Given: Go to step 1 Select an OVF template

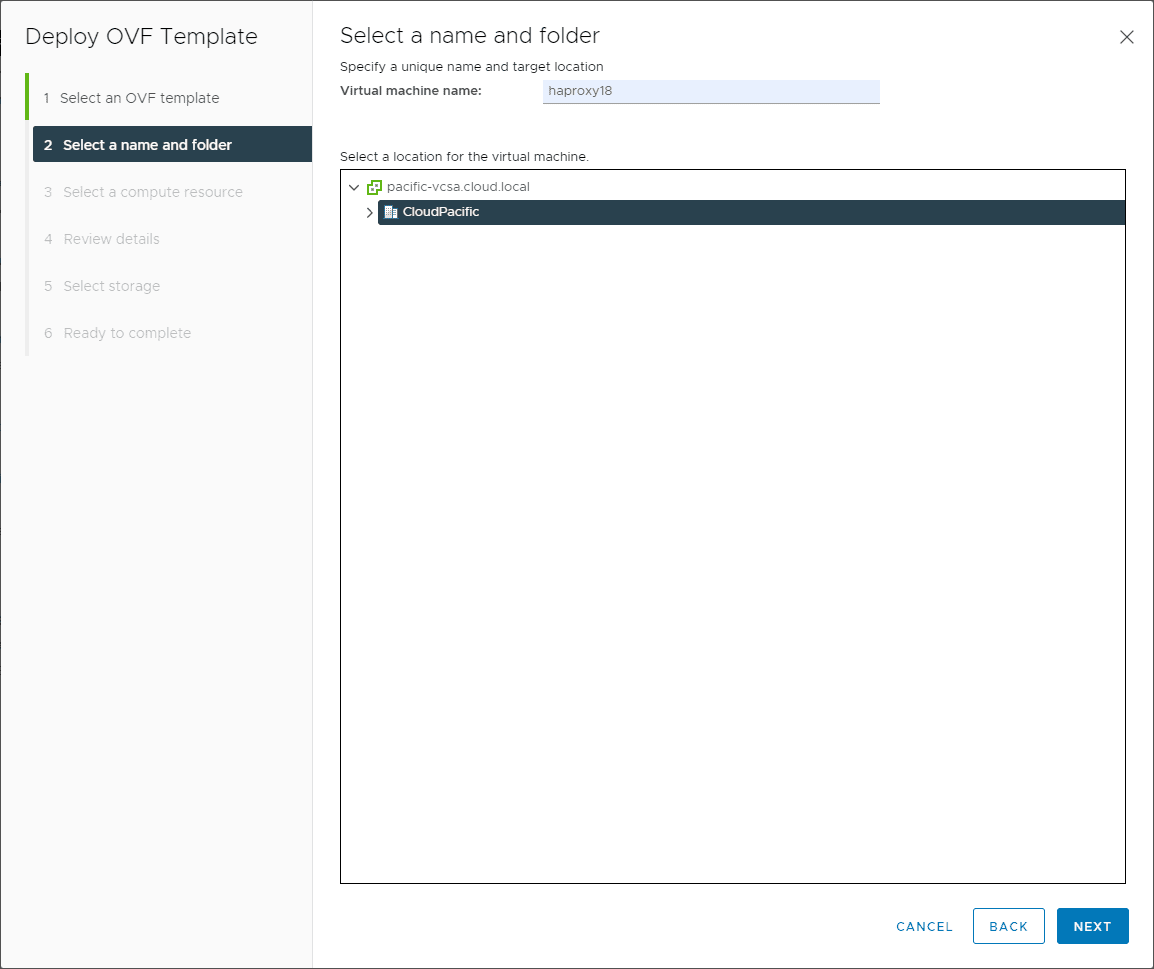Looking at the screenshot, I should [139, 98].
